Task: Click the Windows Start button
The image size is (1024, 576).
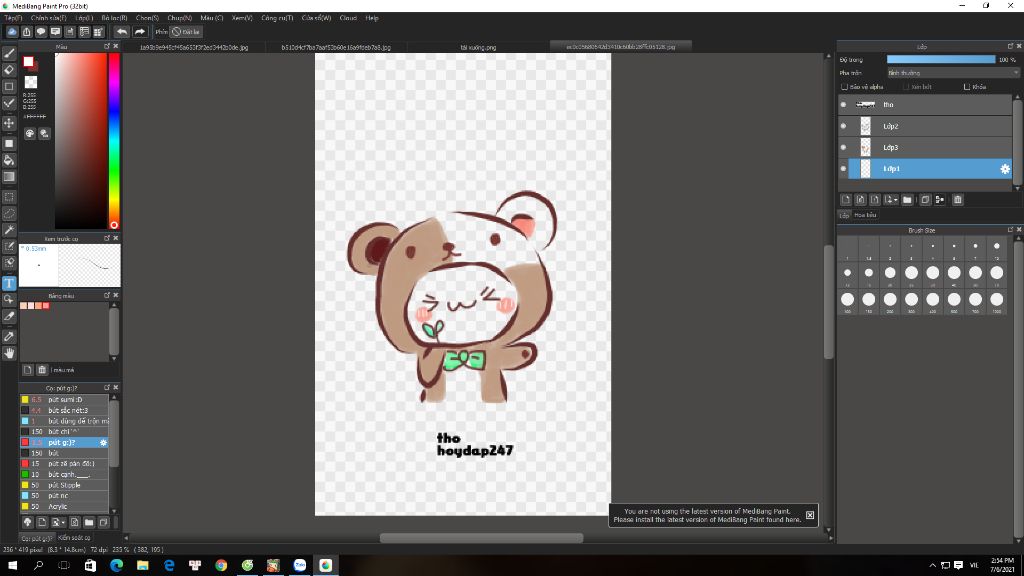Action: tap(12, 566)
